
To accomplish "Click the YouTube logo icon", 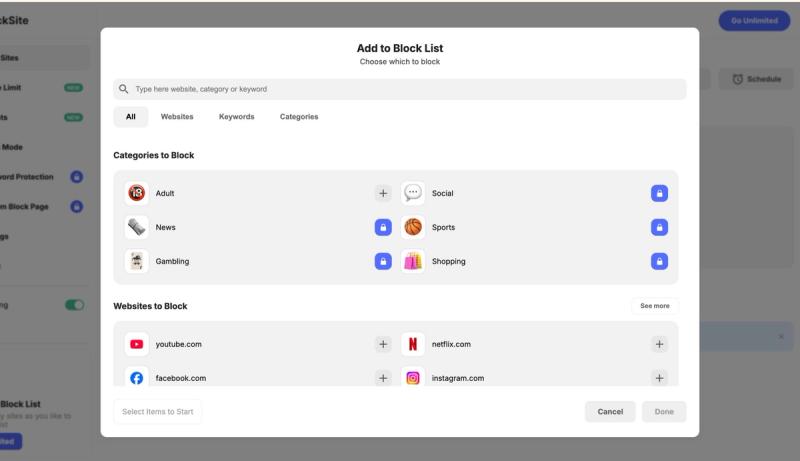I will tap(136, 344).
